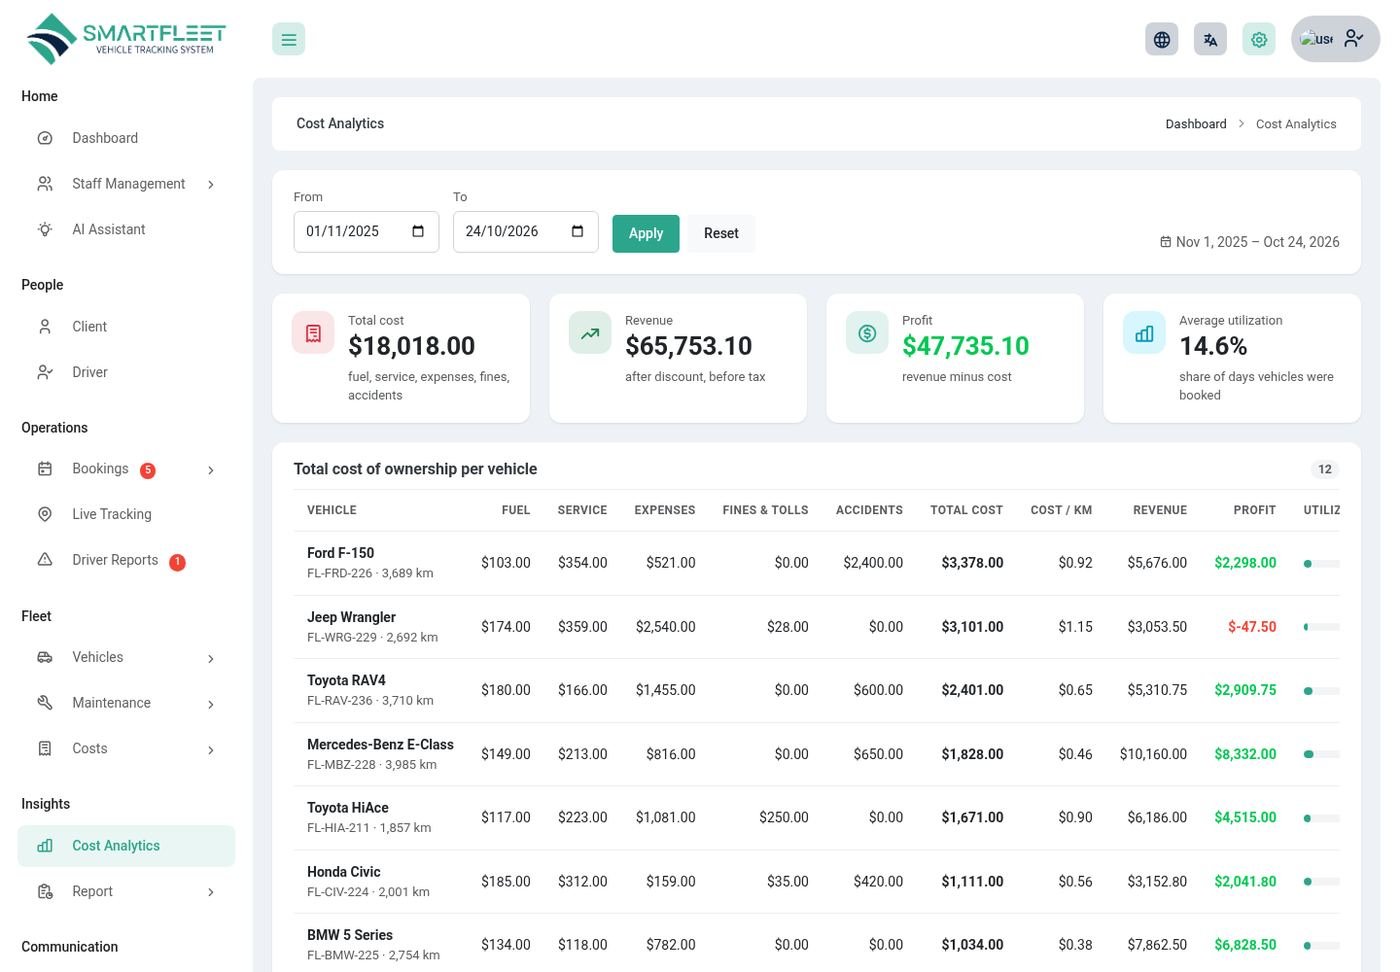Click the Driver Reports warning triangle icon
Image resolution: width=1400 pixels, height=972 pixels.
click(45, 560)
